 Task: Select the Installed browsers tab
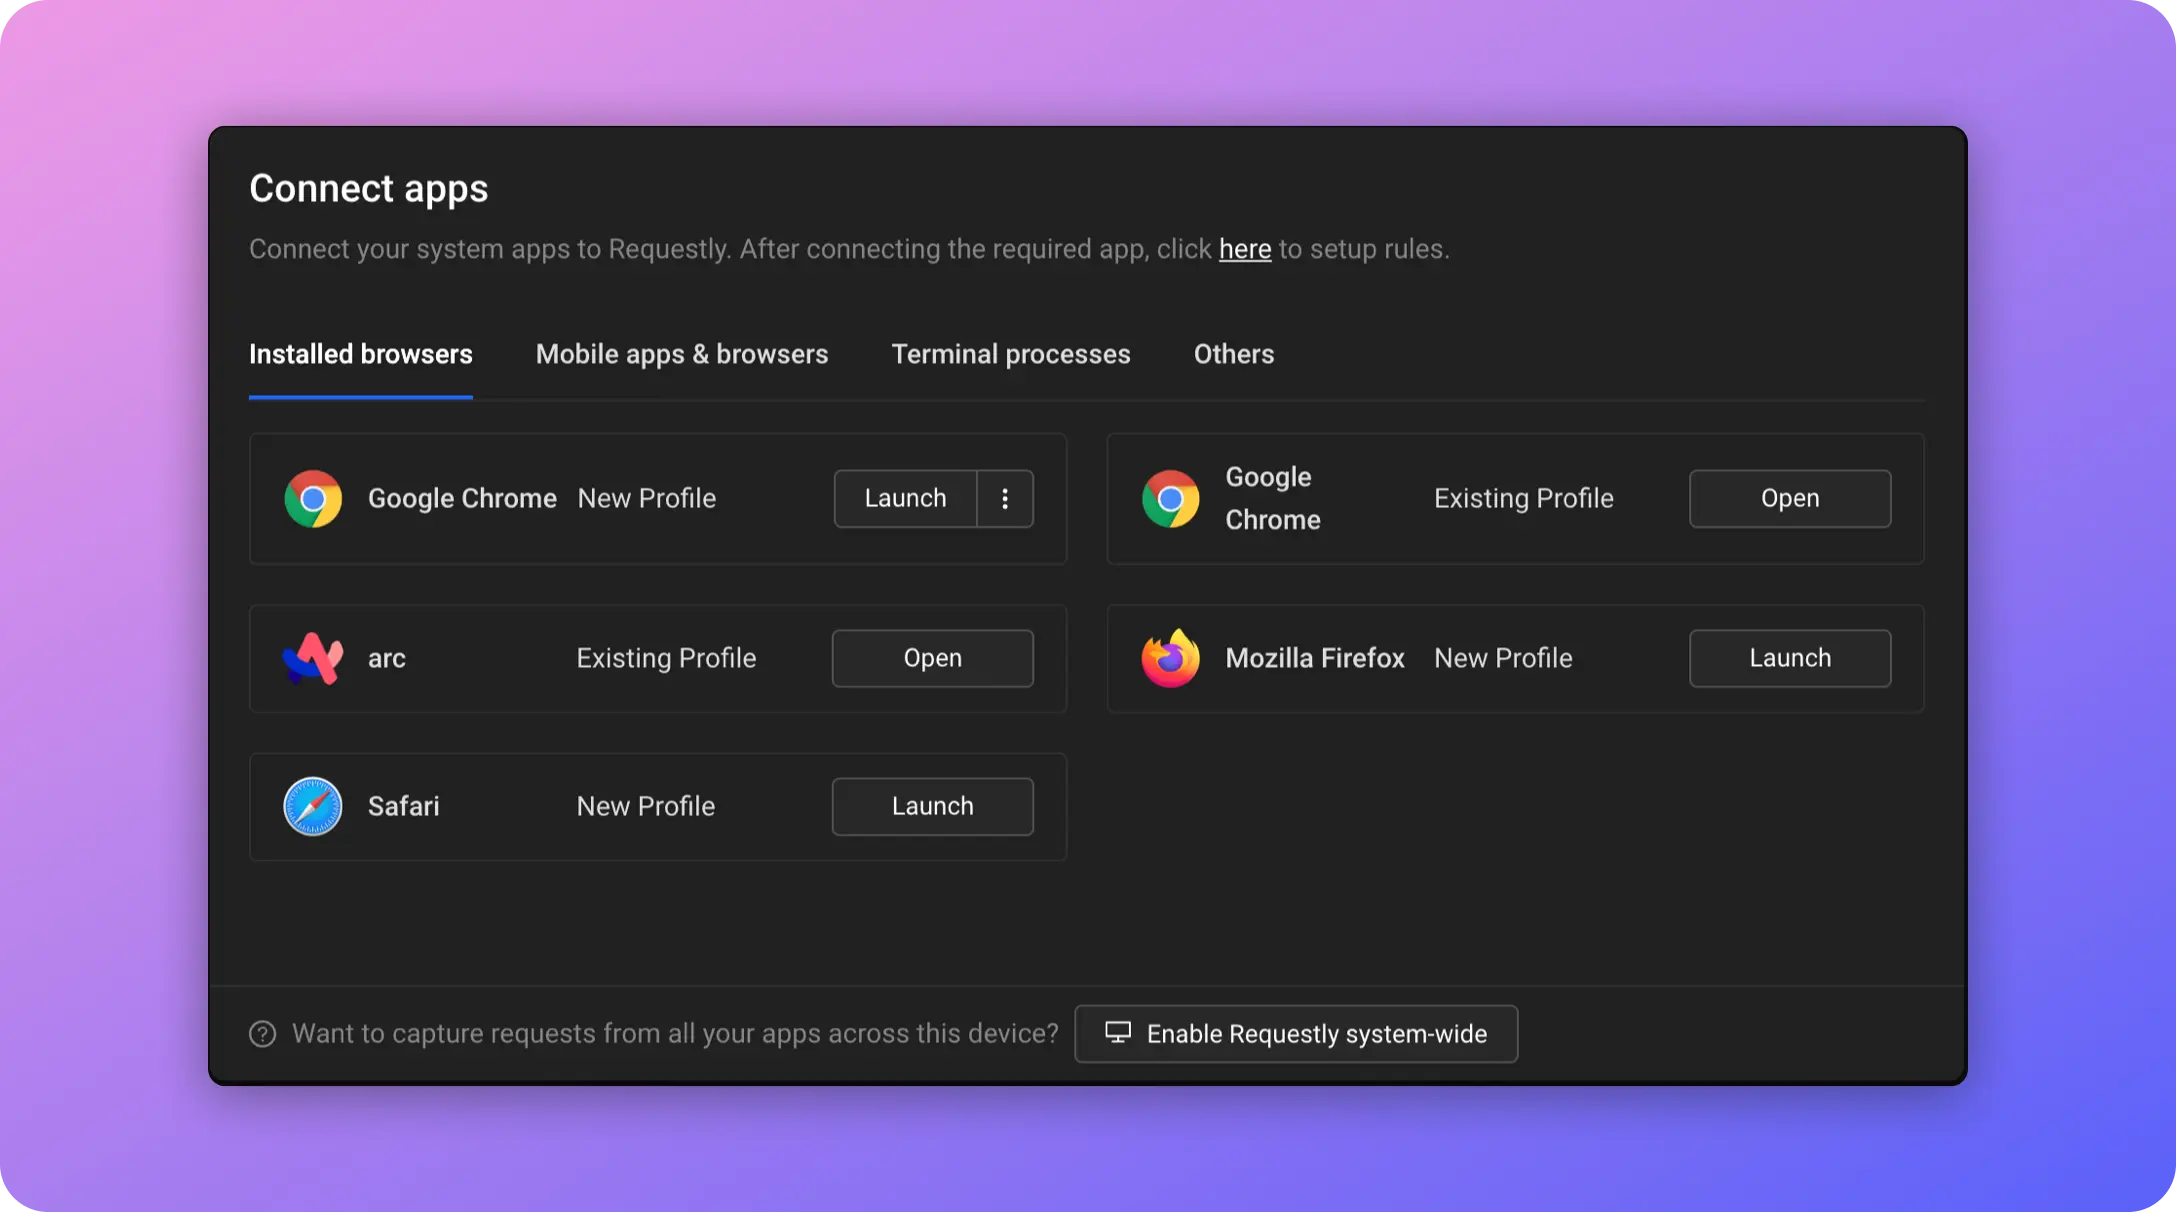point(361,354)
